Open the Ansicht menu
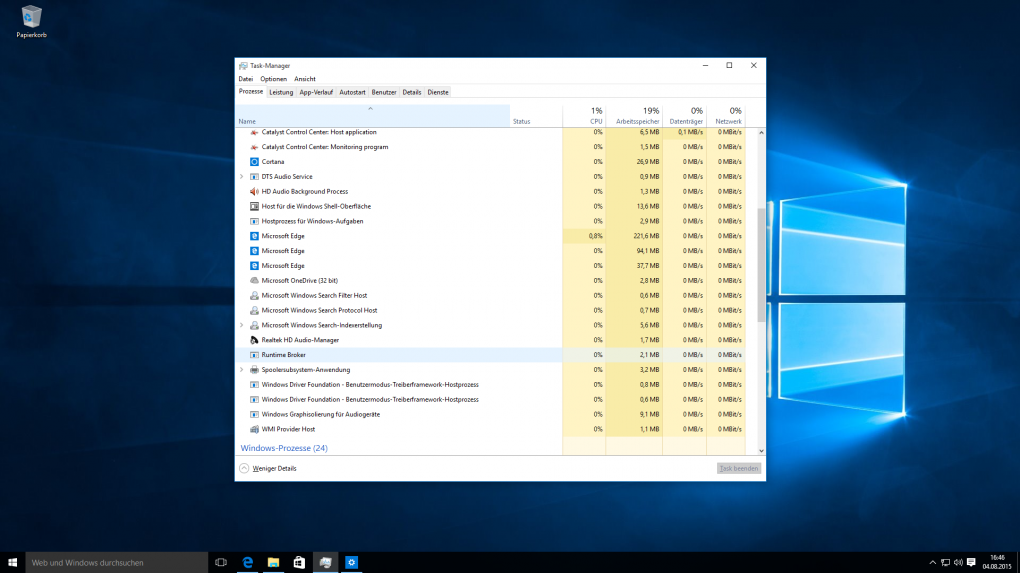 [x=304, y=79]
